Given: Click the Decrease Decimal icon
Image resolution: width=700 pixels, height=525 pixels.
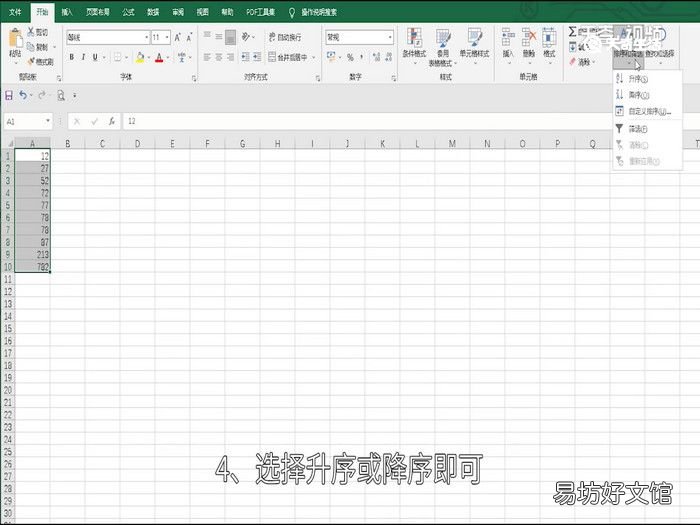Looking at the screenshot, I should point(388,57).
